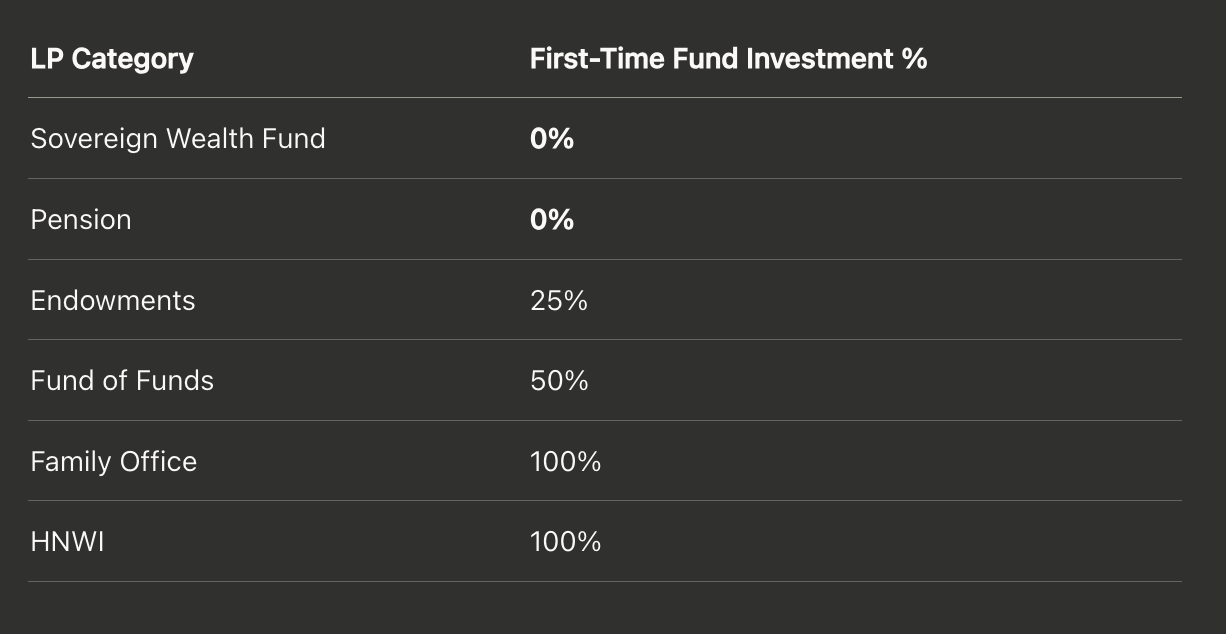Select the HNWI row label
The width and height of the screenshot is (1226, 634).
[x=68, y=542]
